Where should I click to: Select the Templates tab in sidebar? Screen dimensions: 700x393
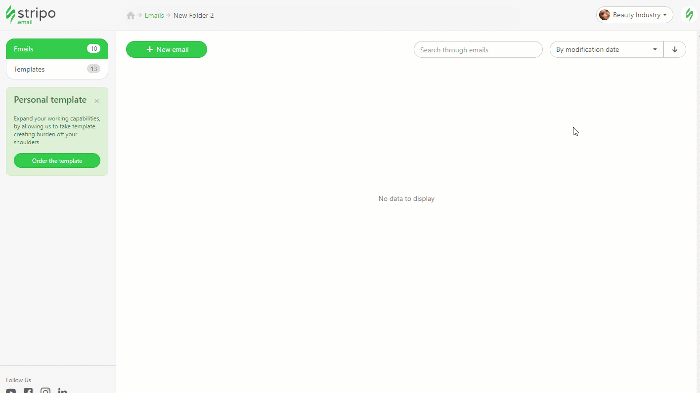[57, 69]
